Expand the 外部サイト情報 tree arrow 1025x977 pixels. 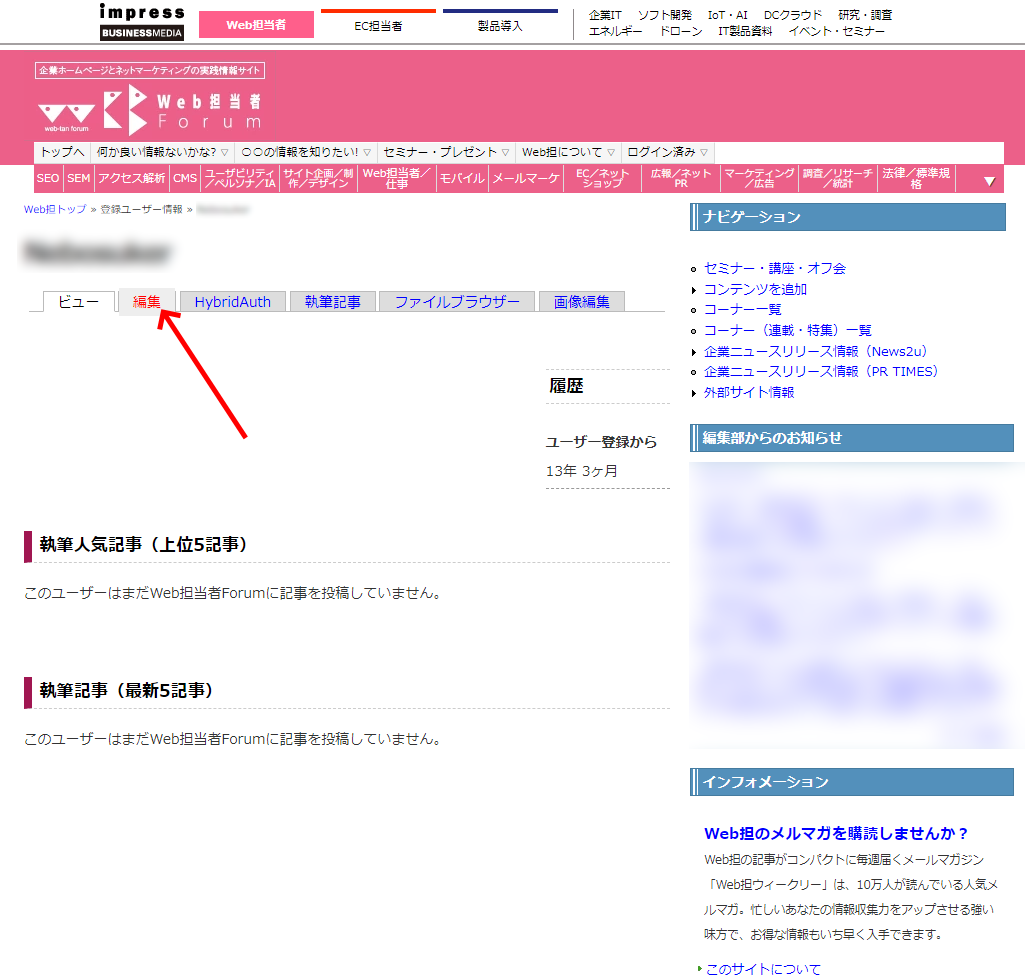[x=694, y=393]
